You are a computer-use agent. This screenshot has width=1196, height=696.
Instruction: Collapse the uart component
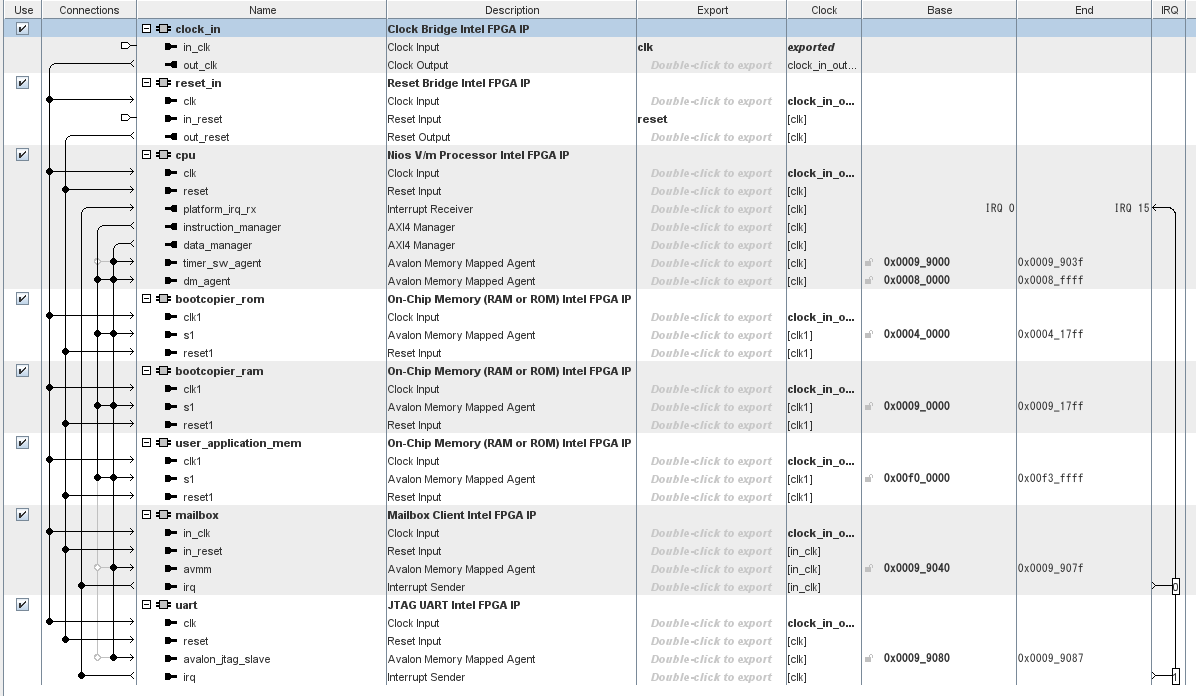[146, 605]
